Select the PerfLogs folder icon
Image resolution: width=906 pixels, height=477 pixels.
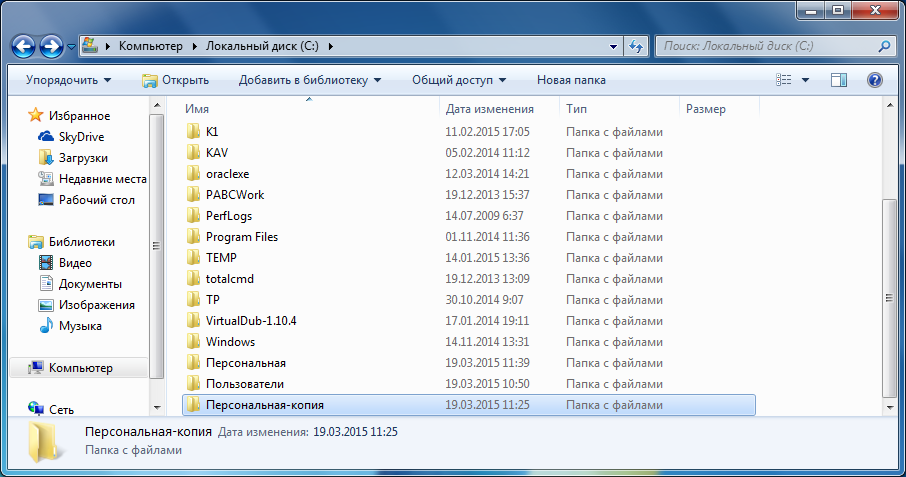point(194,215)
